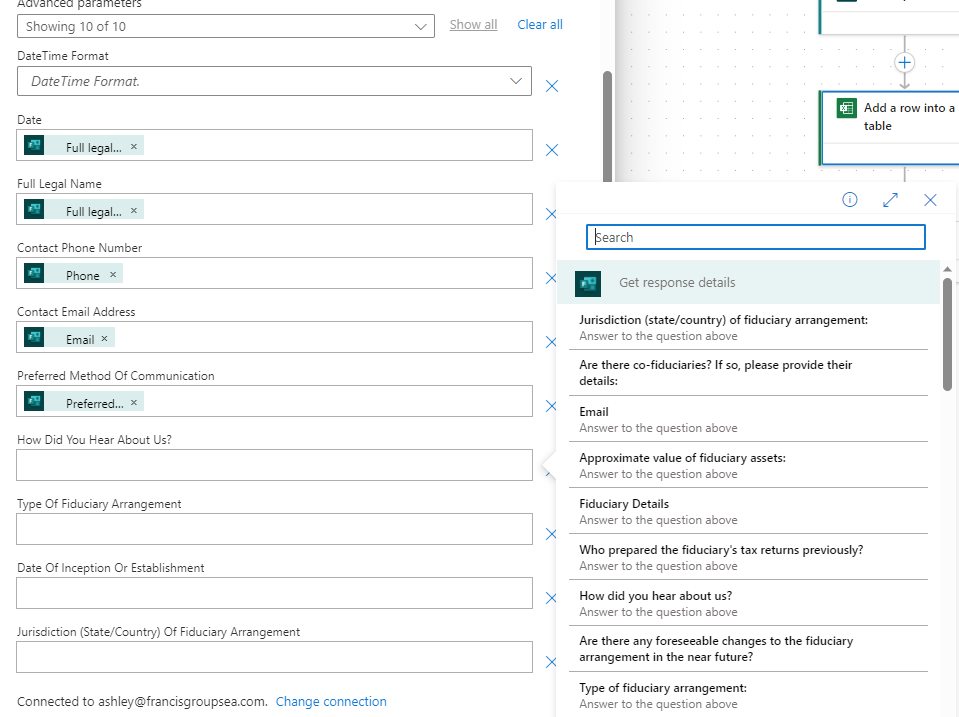959x717 pixels.
Task: Remove the Full Legal Name parameter
Action: (551, 214)
